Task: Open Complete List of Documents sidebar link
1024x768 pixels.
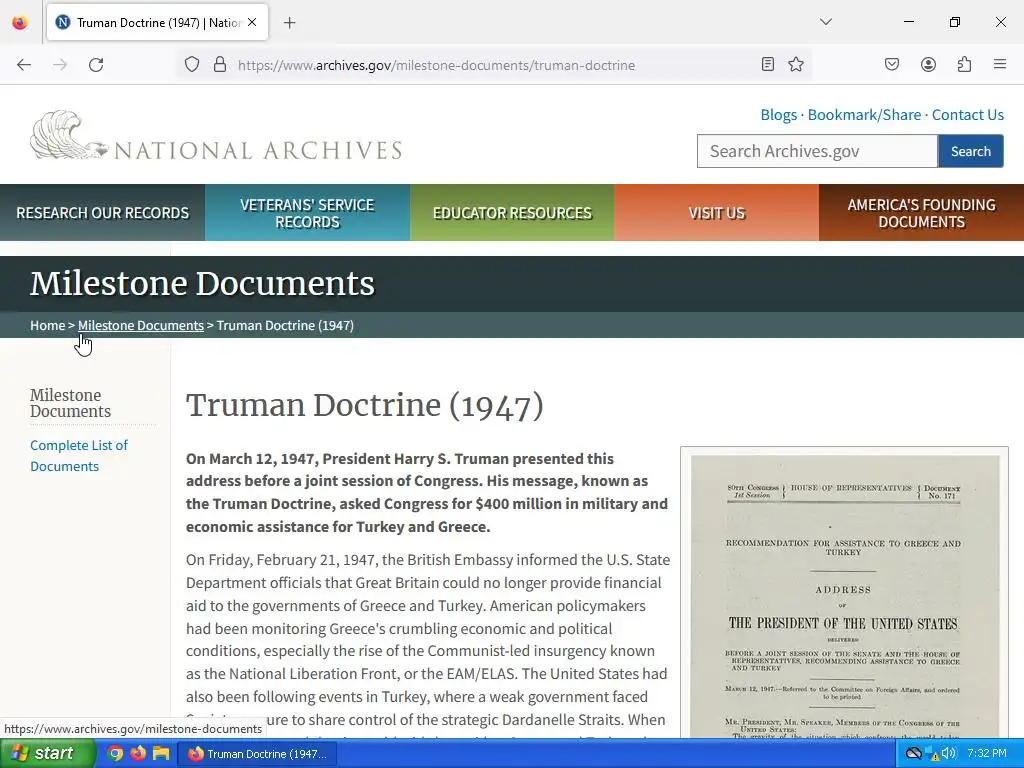Action: pyautogui.click(x=79, y=455)
